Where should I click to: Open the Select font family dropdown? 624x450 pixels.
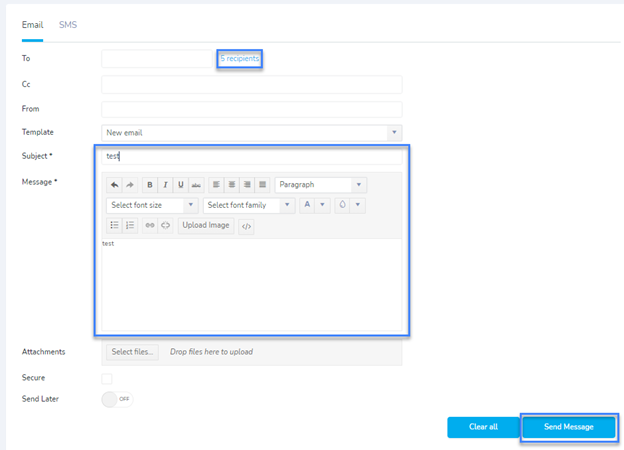[249, 205]
